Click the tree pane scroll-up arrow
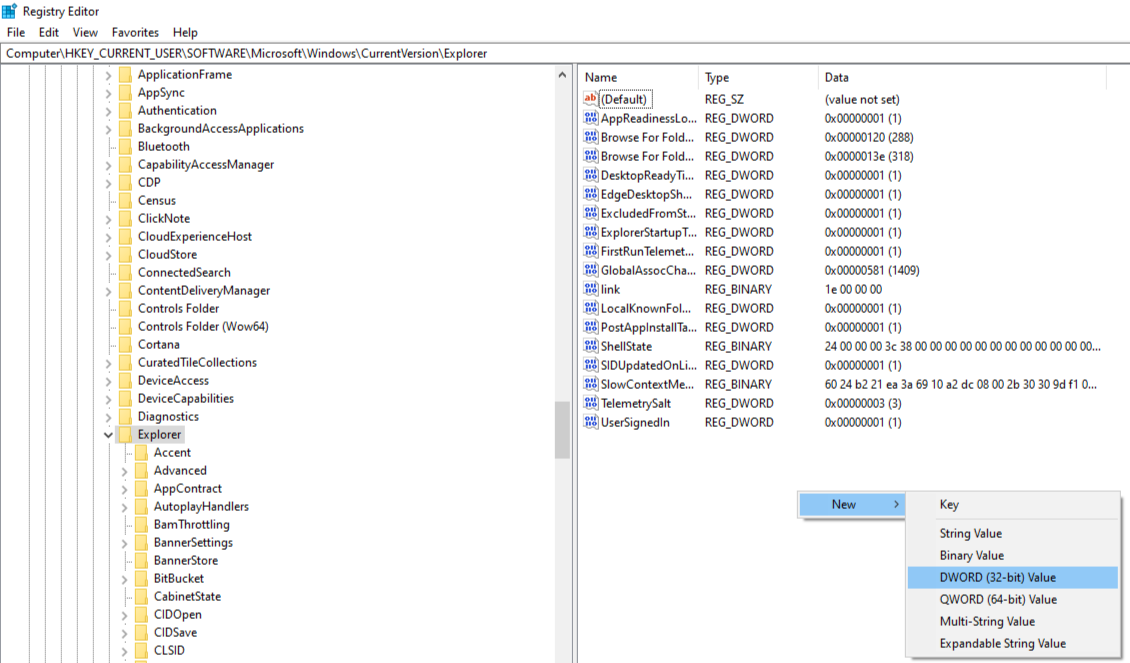Screen dimensions: 1130x663 [x=562, y=74]
